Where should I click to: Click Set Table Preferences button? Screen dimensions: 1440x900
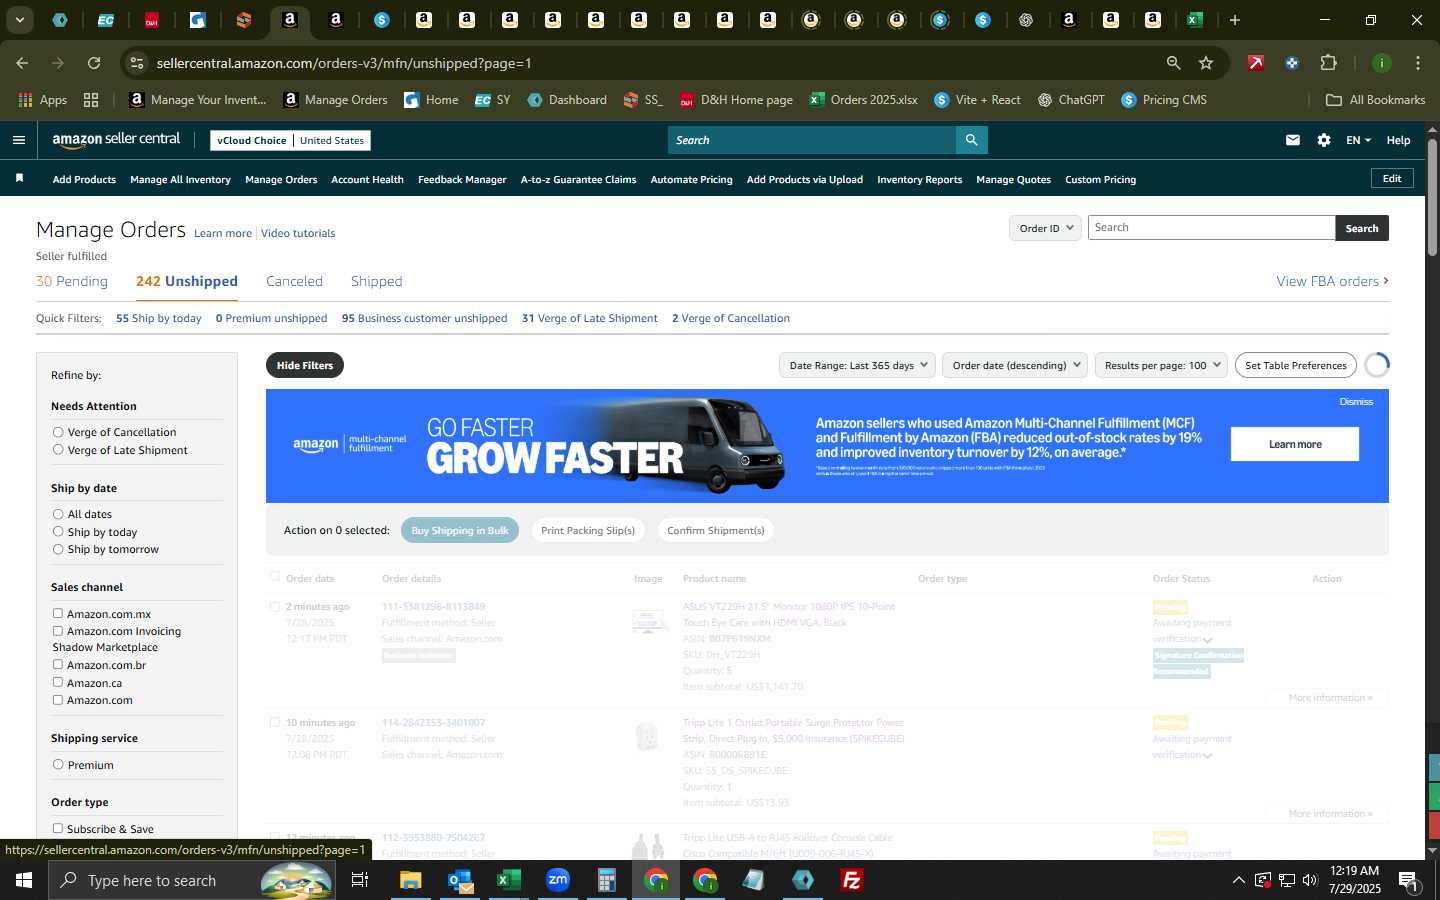point(1295,365)
